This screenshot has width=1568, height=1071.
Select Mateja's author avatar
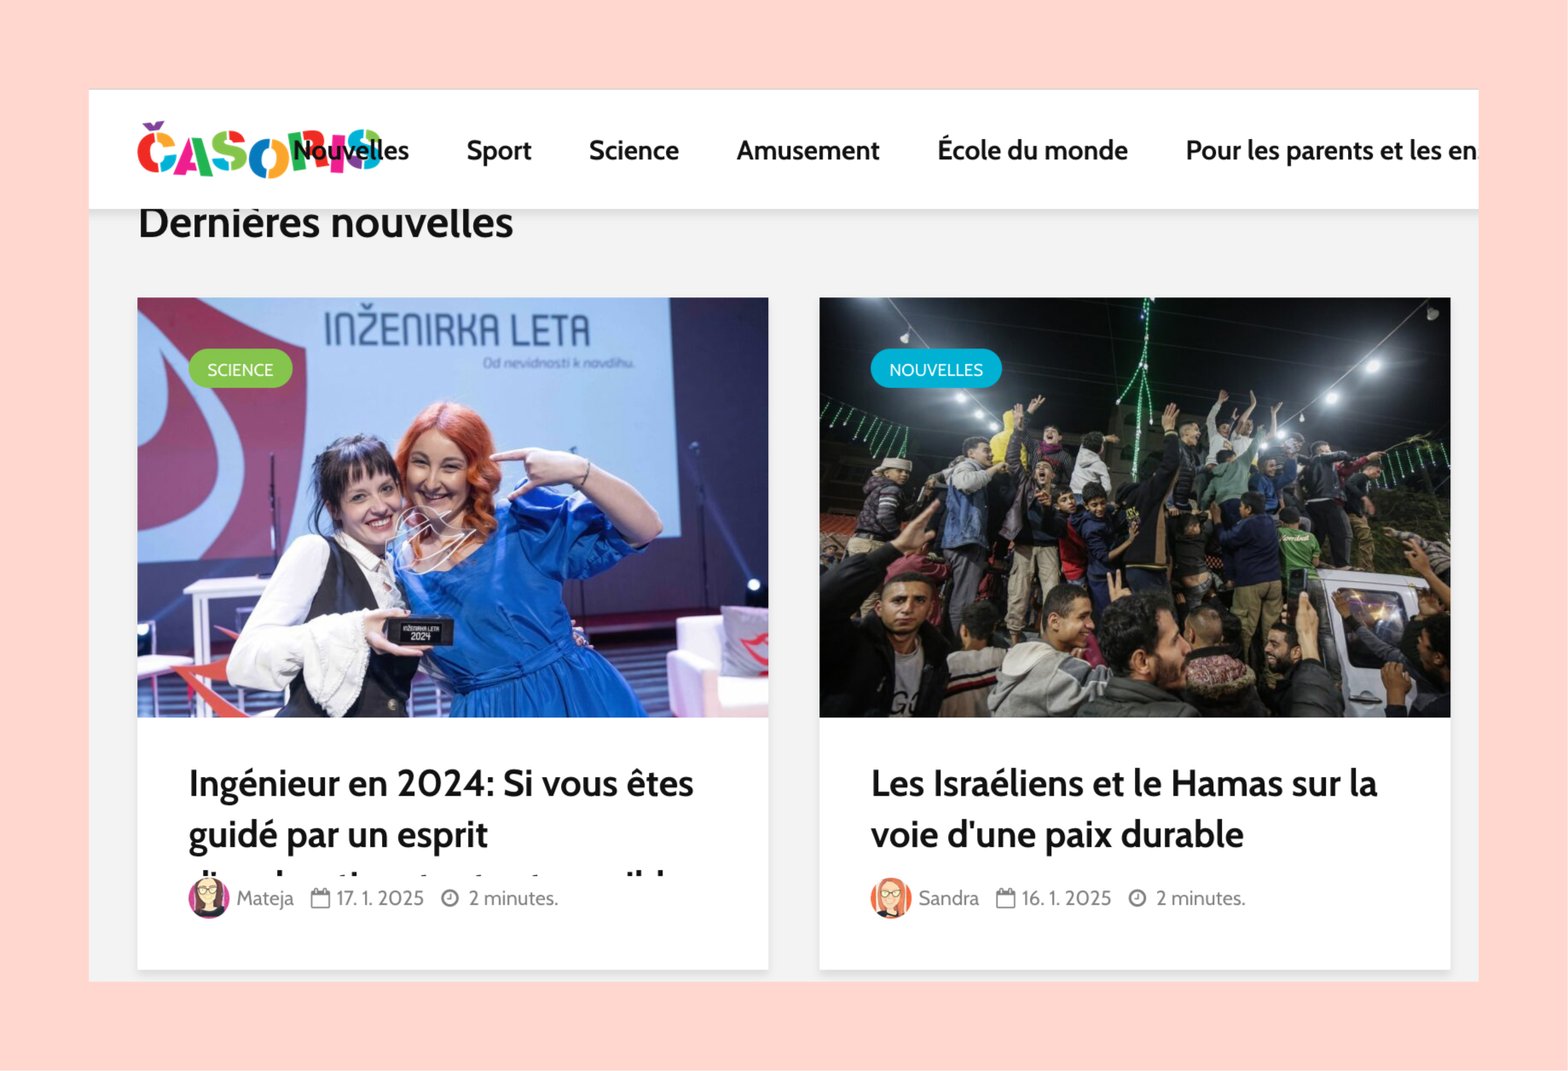tap(209, 898)
